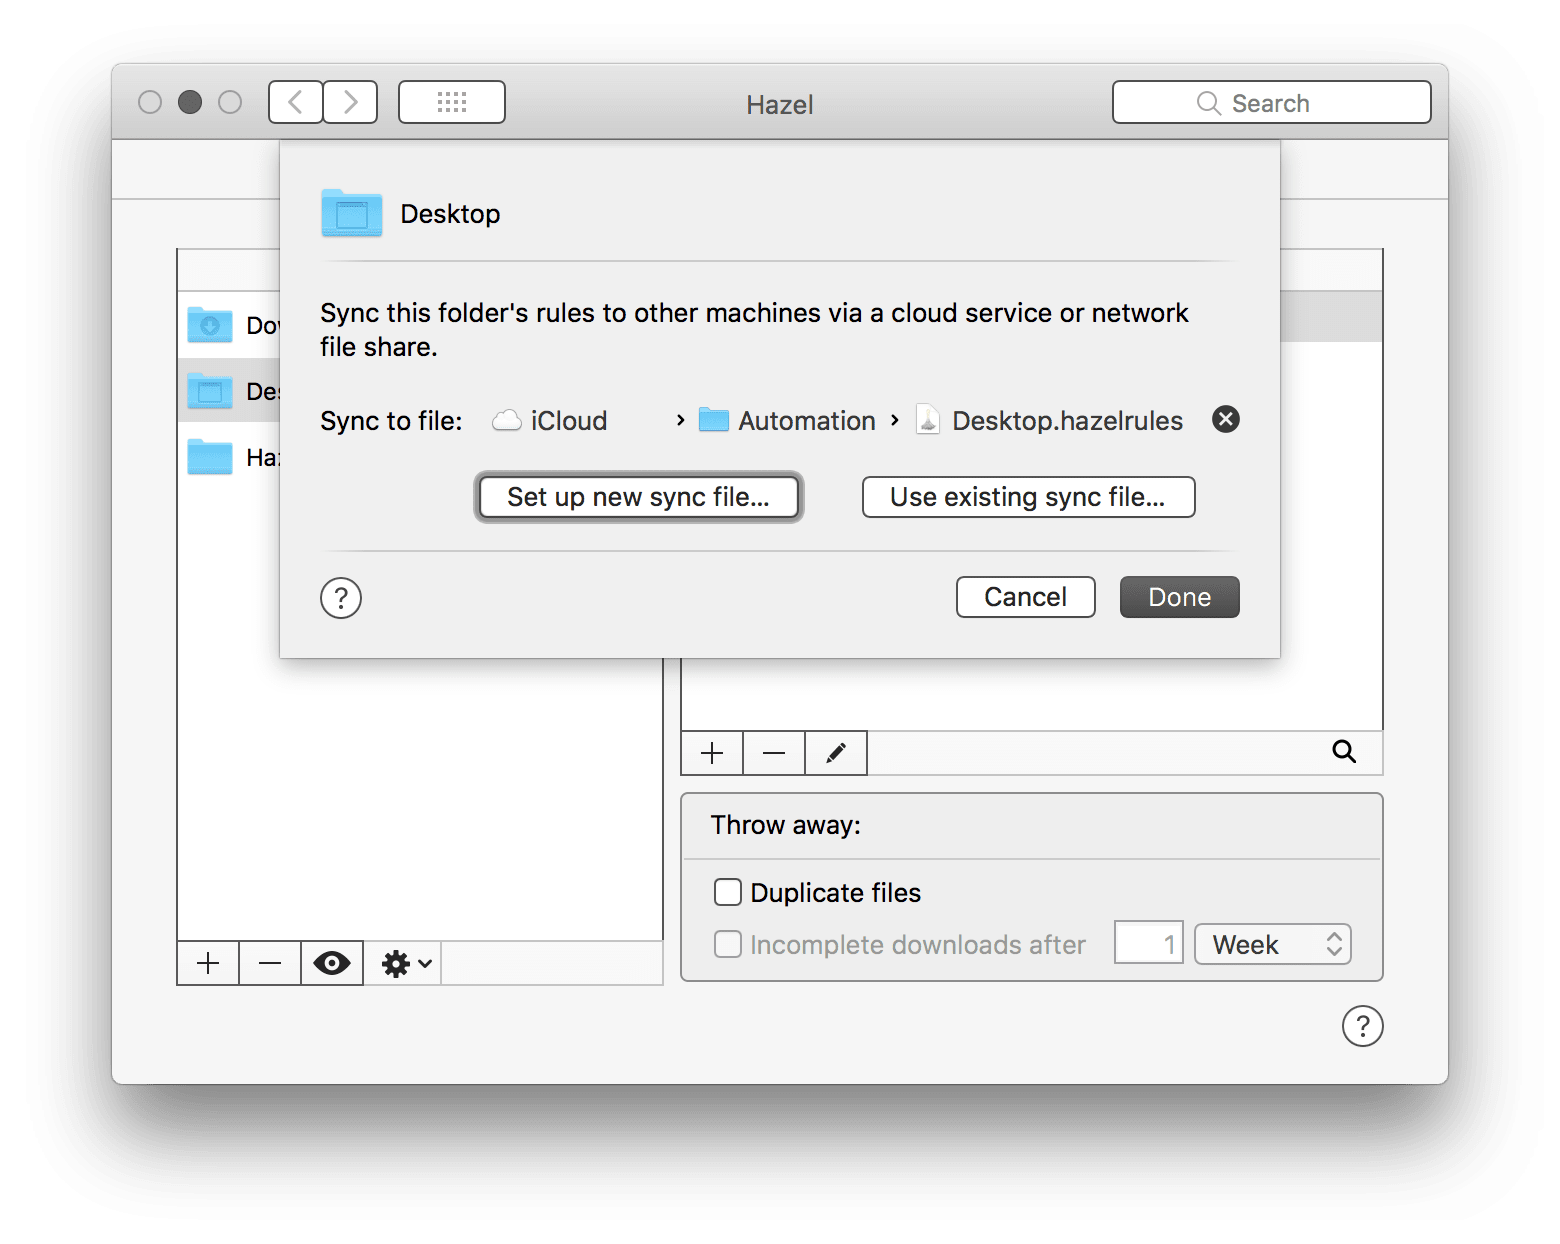
Task: Edit the selected rule with the pencil icon
Action: click(x=836, y=753)
